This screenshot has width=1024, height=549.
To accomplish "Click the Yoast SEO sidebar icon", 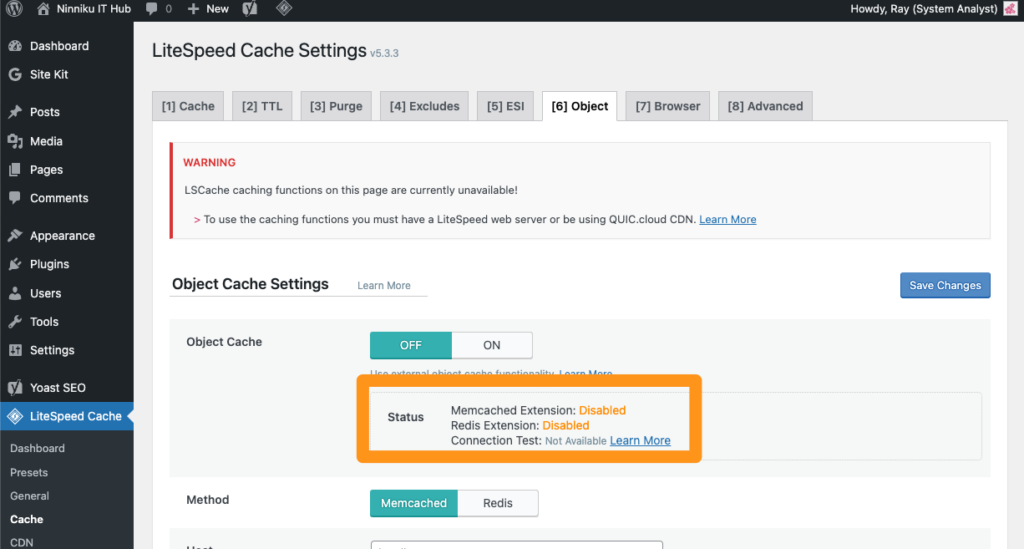I will [15, 388].
